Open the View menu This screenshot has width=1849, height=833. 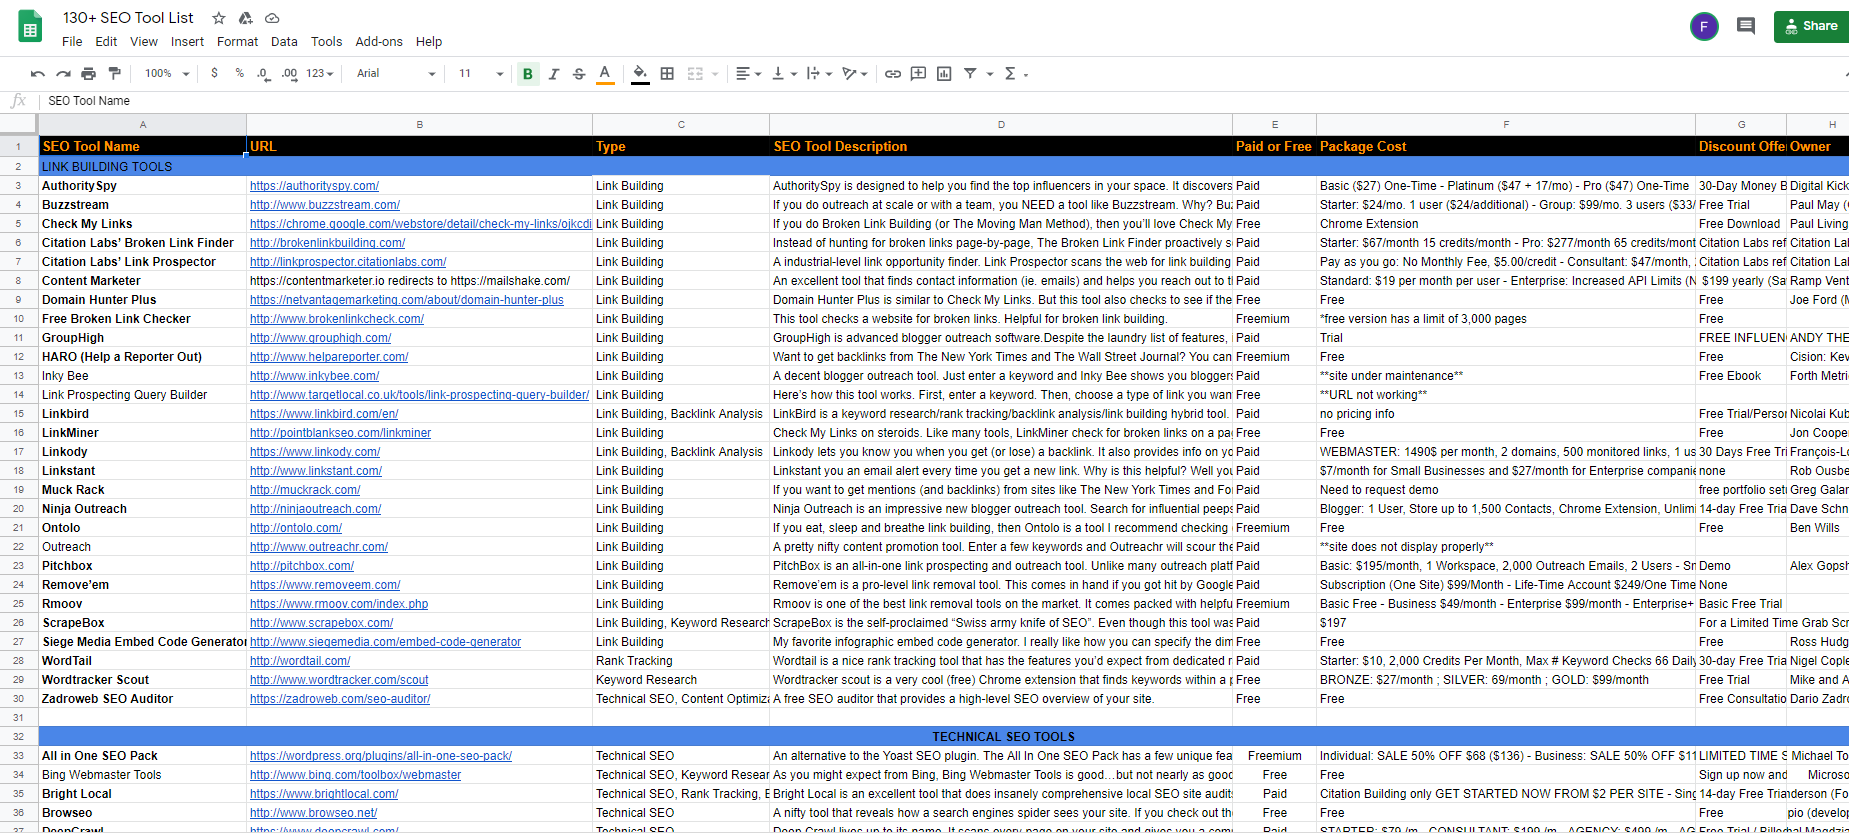144,42
